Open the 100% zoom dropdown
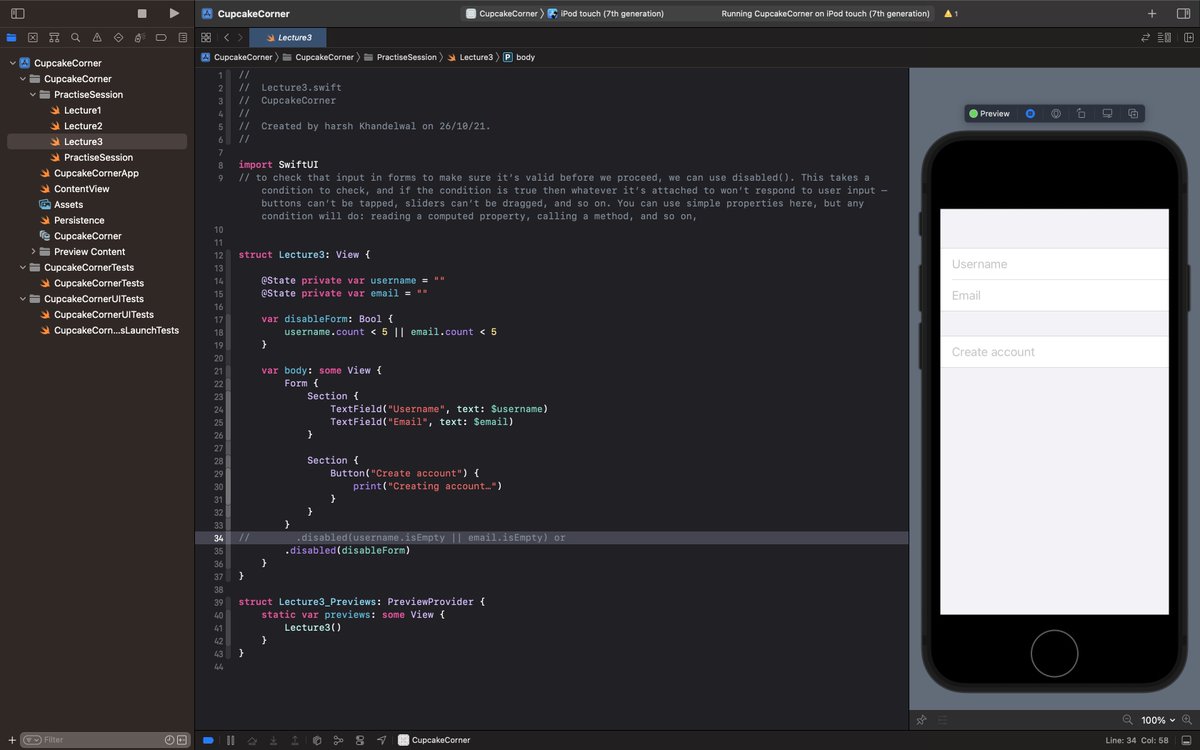1200x750 pixels. tap(1157, 720)
